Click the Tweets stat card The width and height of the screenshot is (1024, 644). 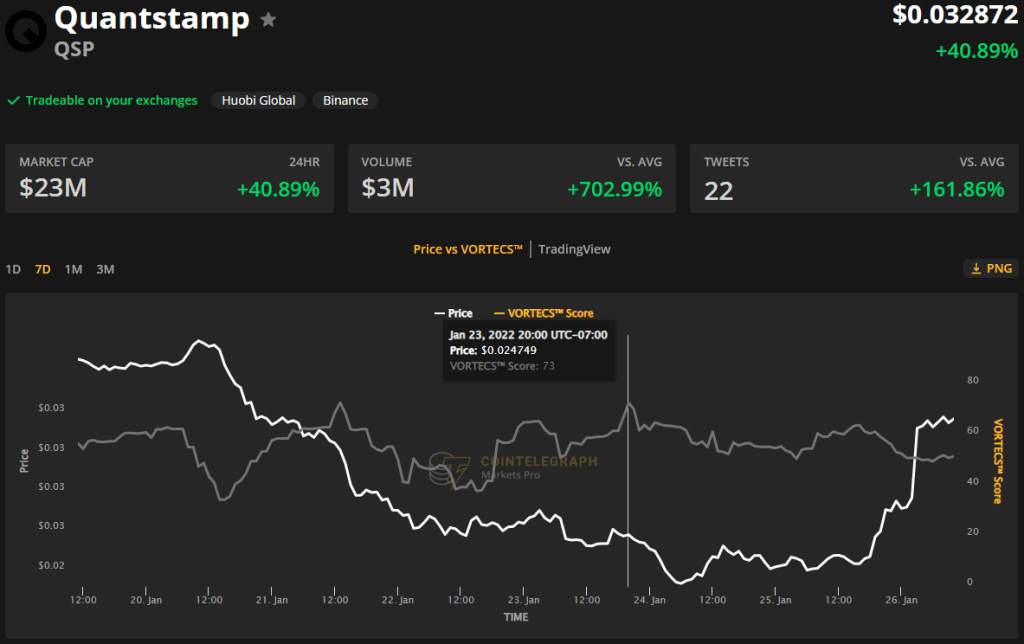click(853, 178)
